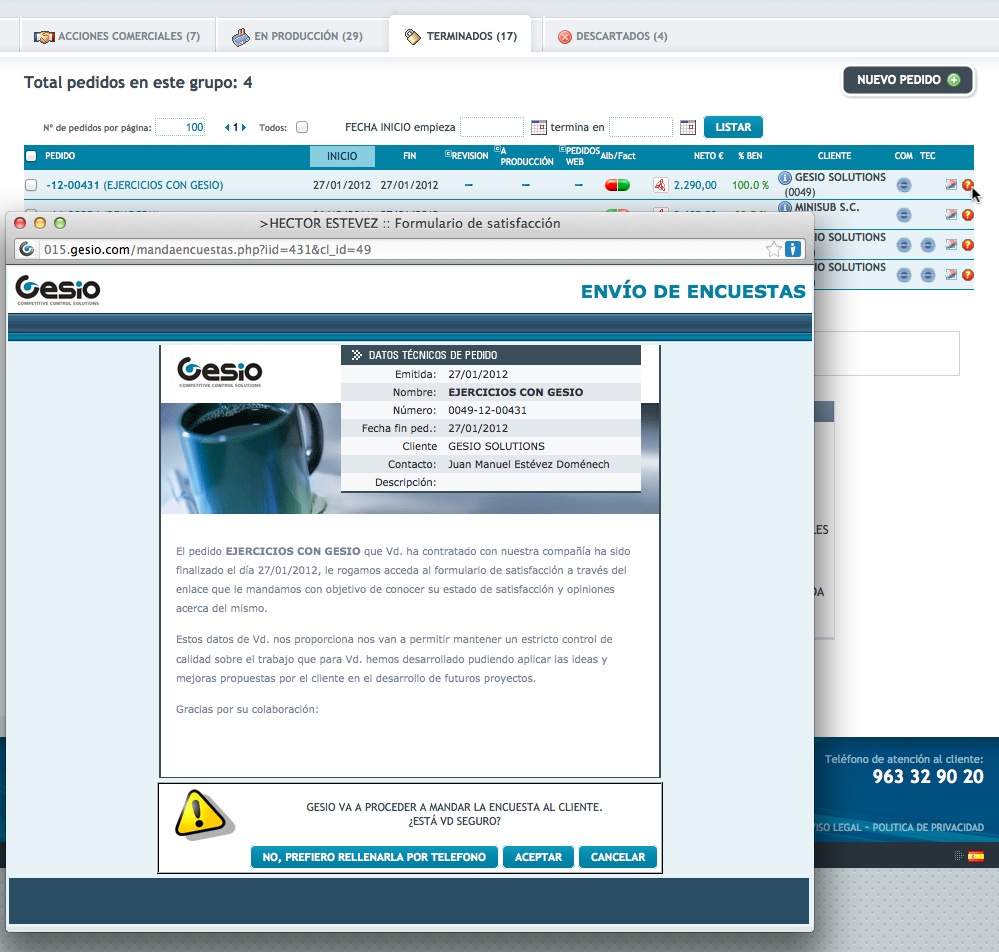Go to the previous page arrow
This screenshot has width=999, height=952.
[227, 127]
